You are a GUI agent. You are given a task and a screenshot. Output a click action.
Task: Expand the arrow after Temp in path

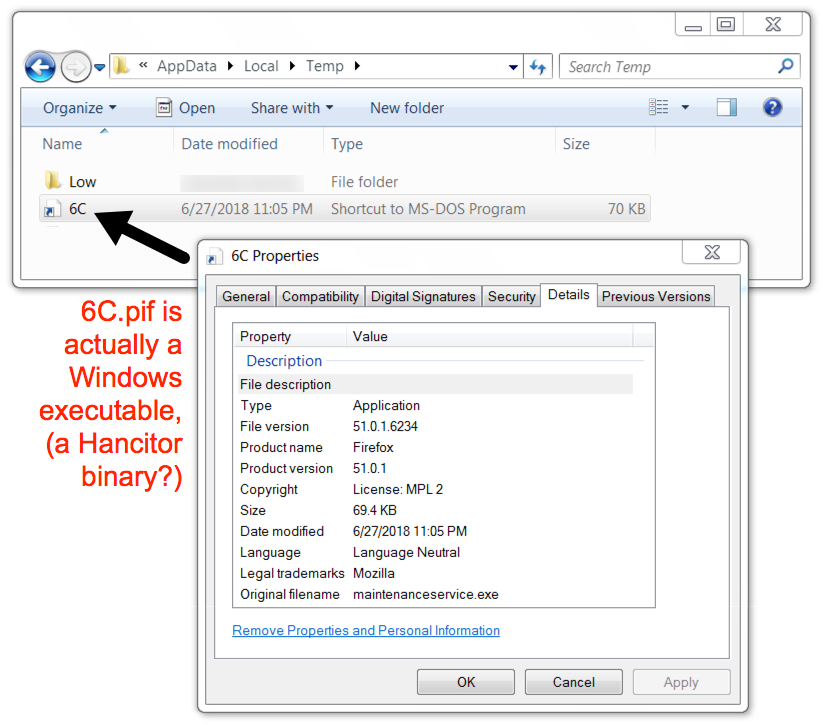tap(357, 66)
